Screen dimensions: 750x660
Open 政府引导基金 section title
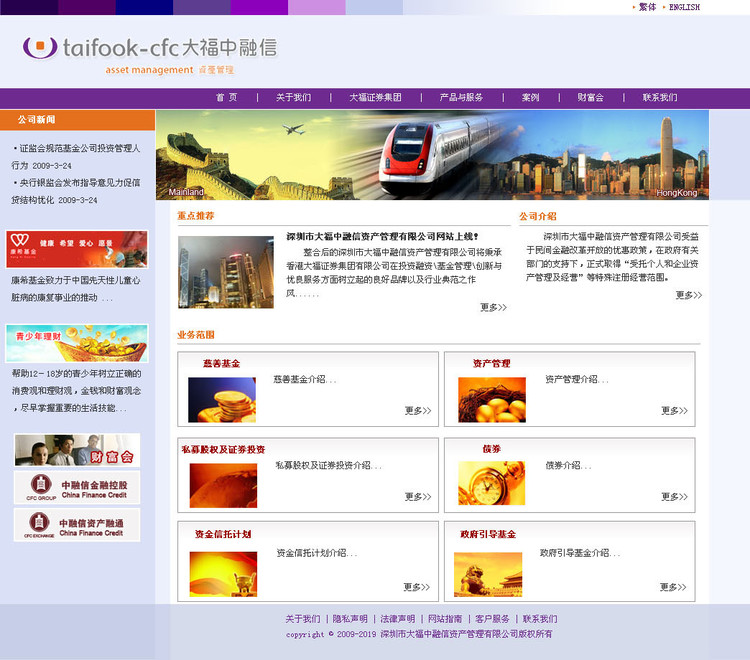488,534
